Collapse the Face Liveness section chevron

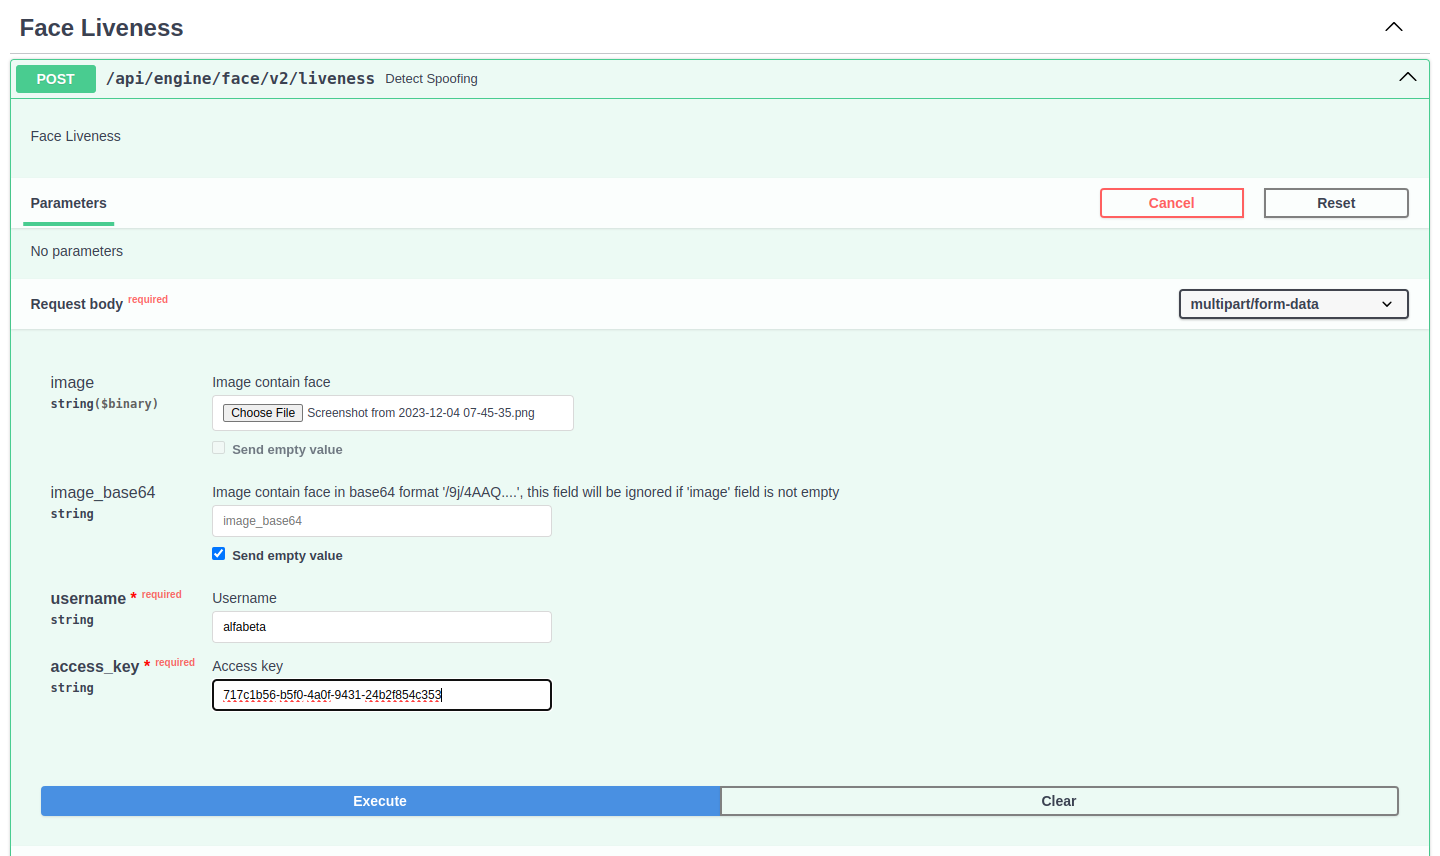(x=1393, y=27)
